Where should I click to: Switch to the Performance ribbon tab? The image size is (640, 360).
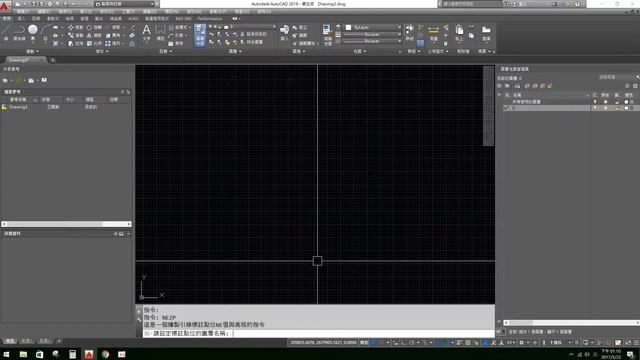pos(210,18)
